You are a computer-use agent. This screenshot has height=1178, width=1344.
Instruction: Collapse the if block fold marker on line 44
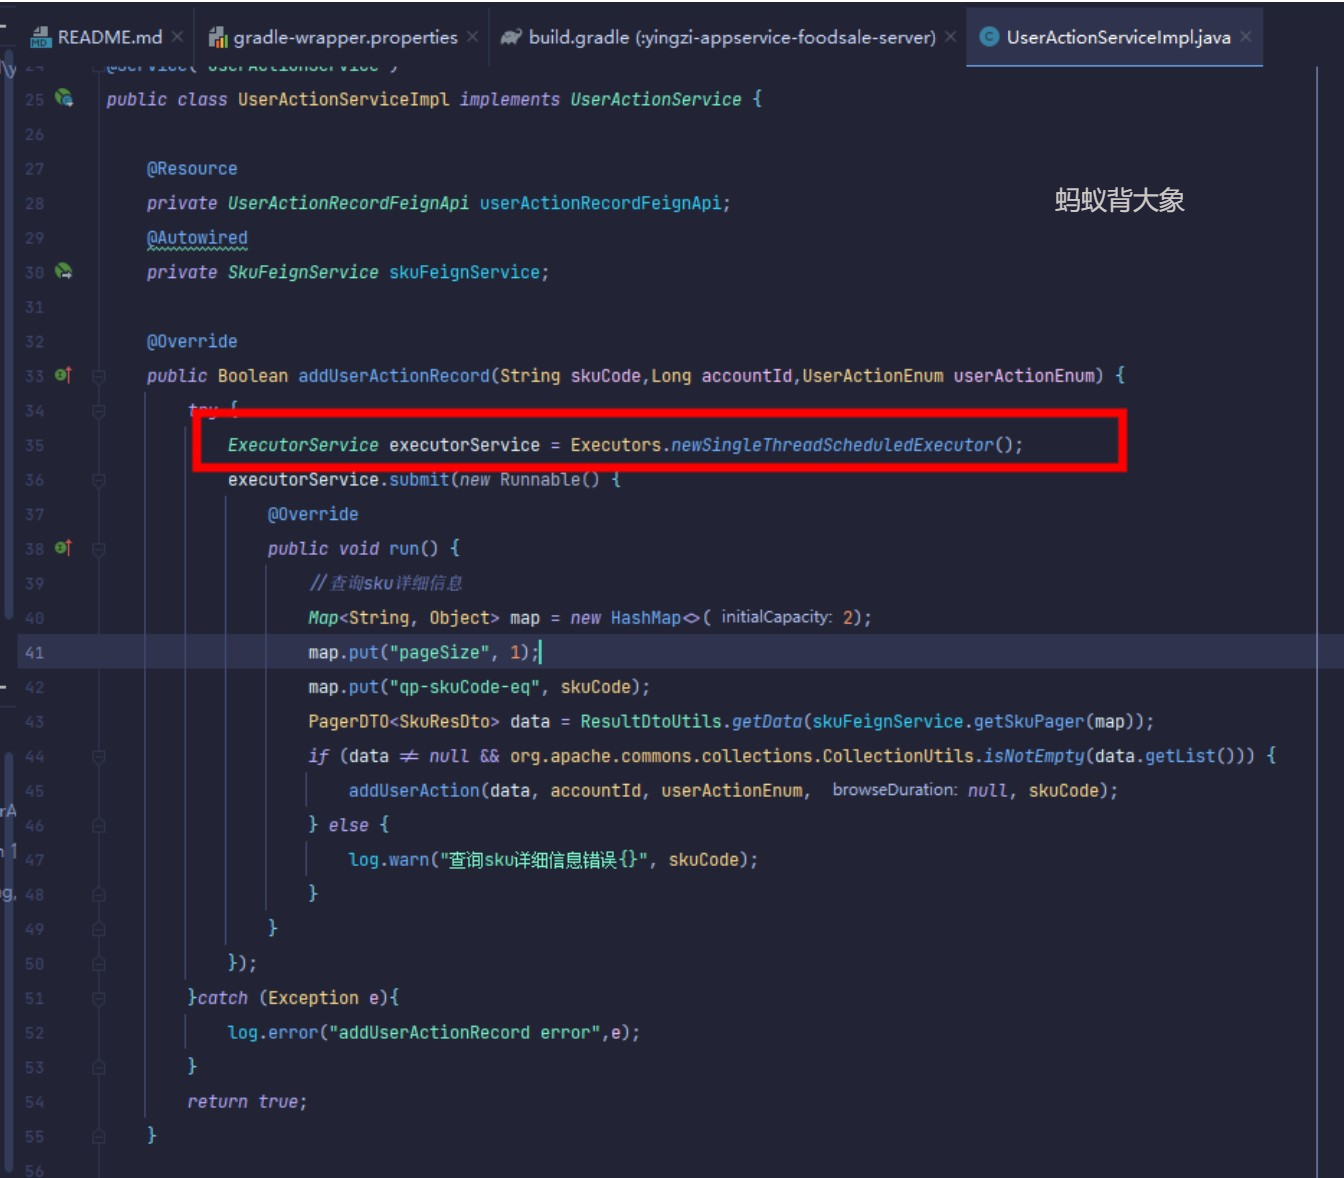click(99, 757)
